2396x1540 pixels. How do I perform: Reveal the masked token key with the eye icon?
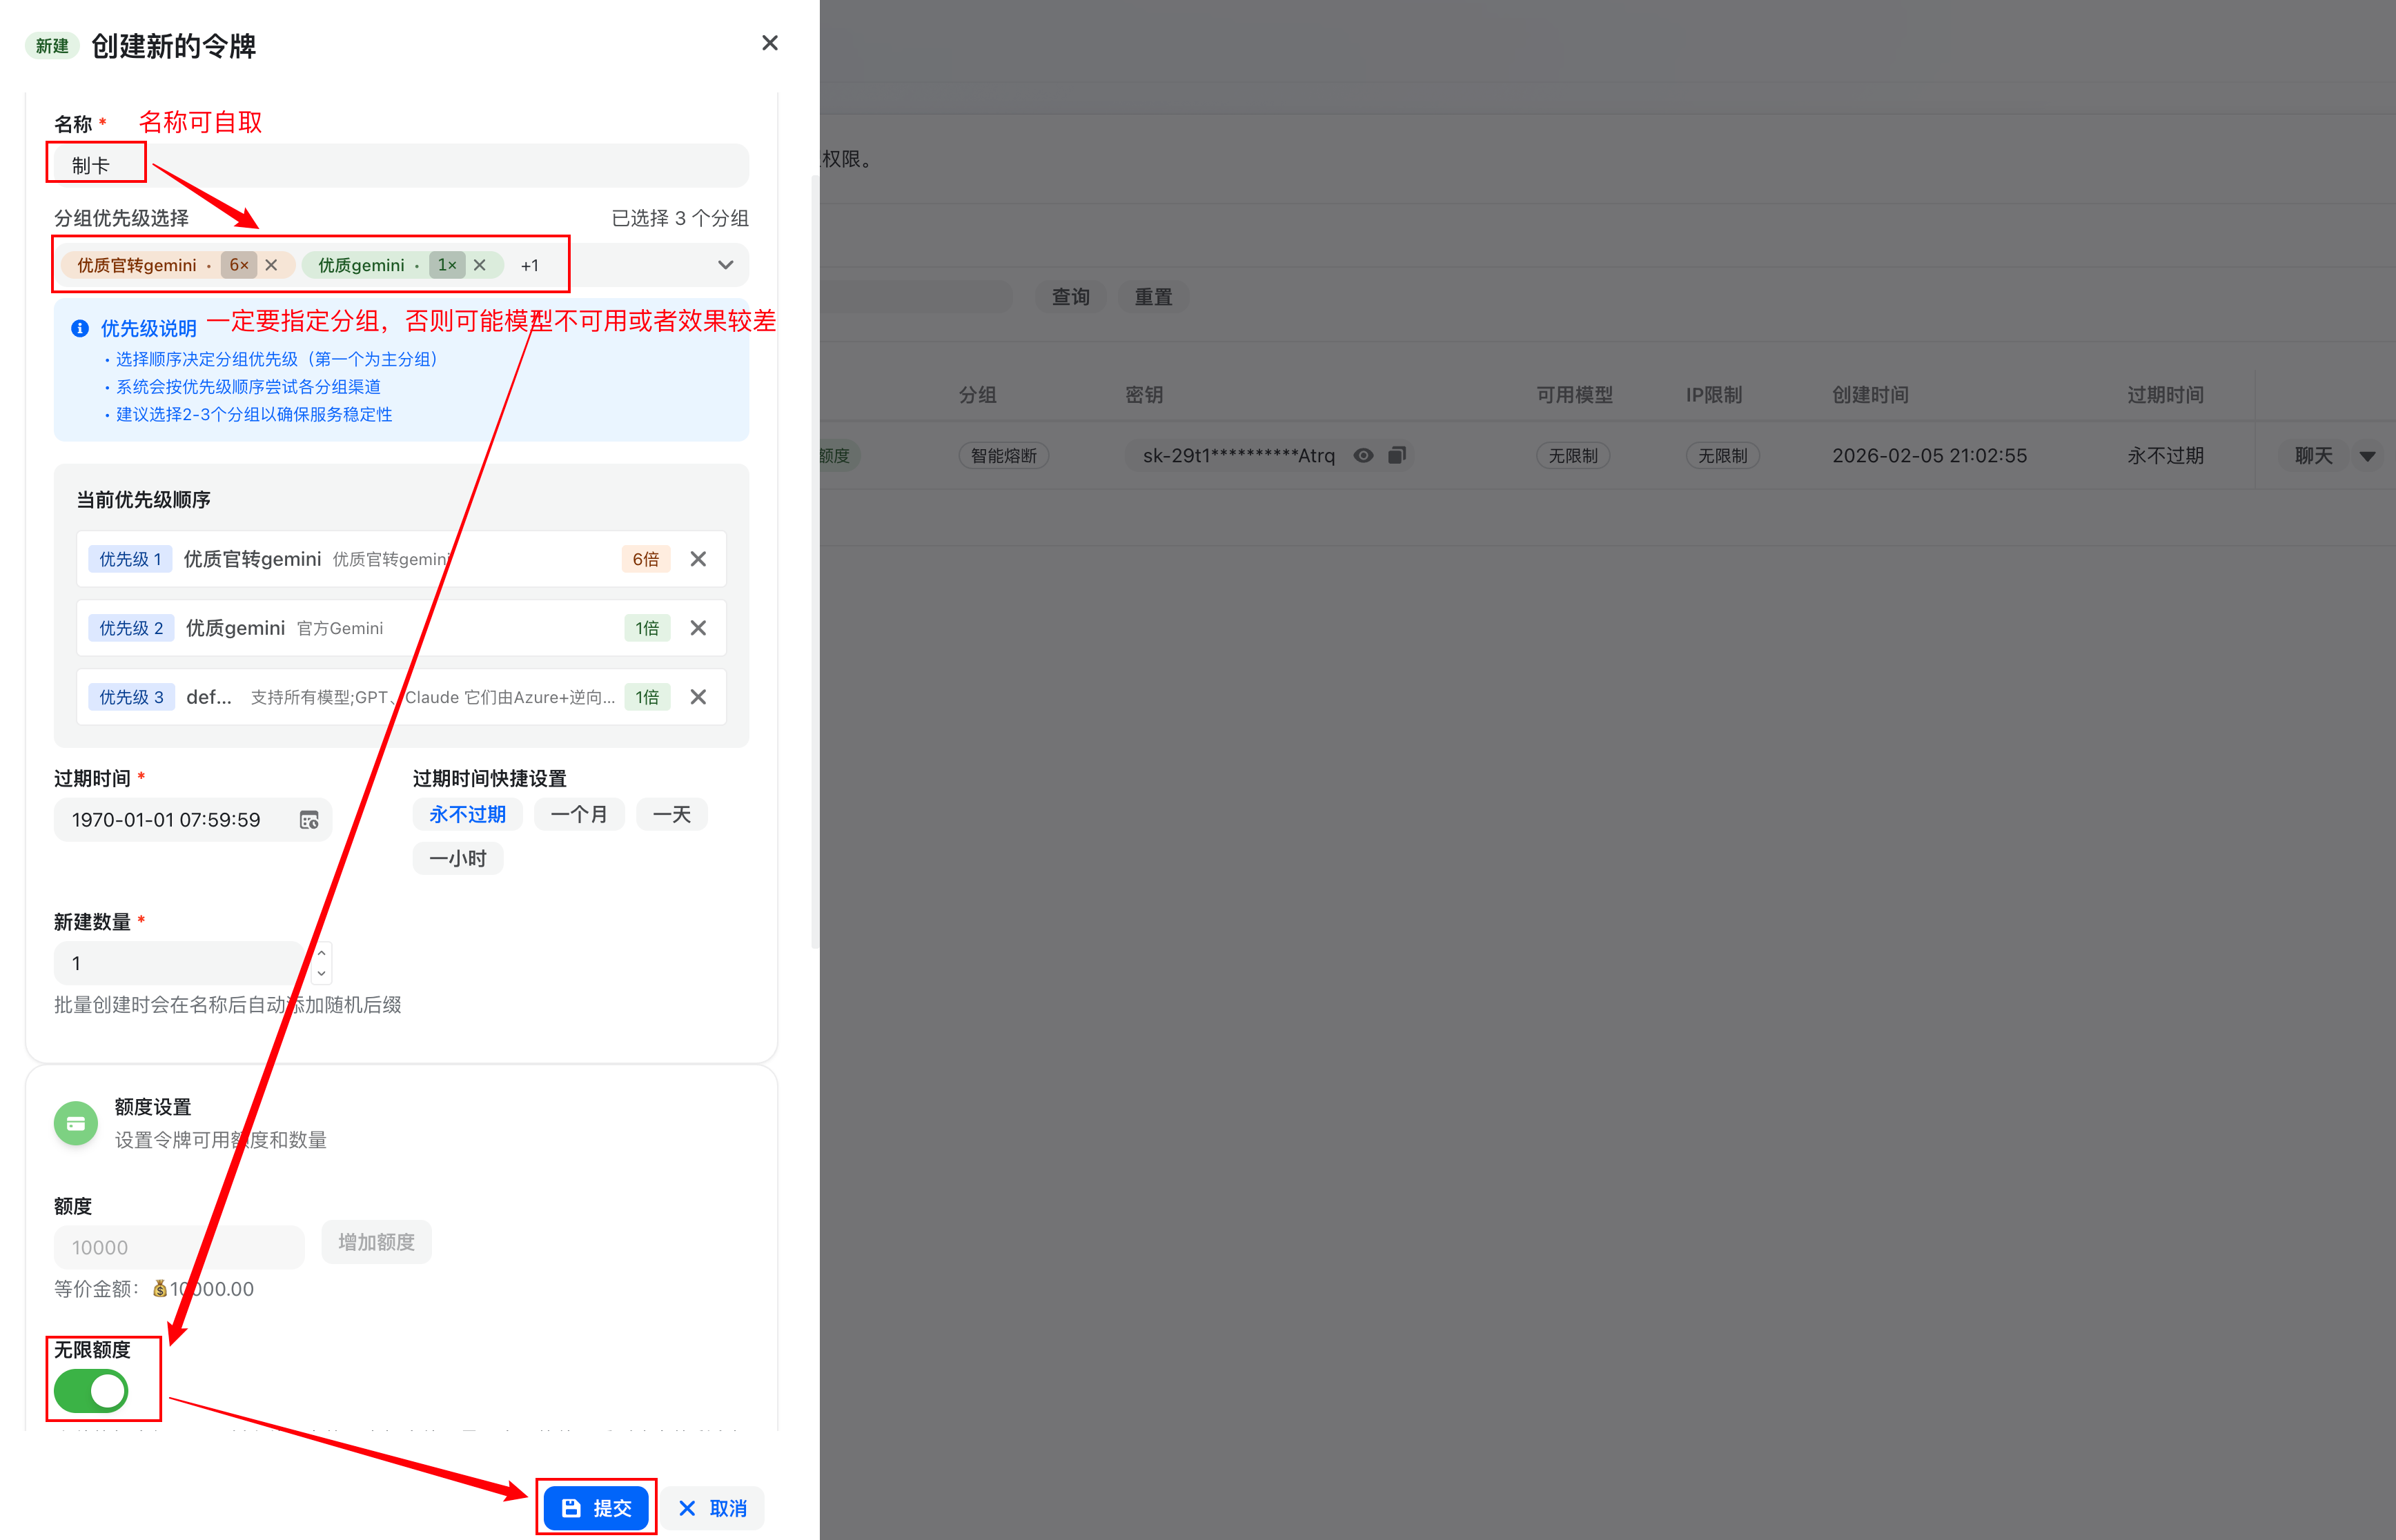[1363, 455]
